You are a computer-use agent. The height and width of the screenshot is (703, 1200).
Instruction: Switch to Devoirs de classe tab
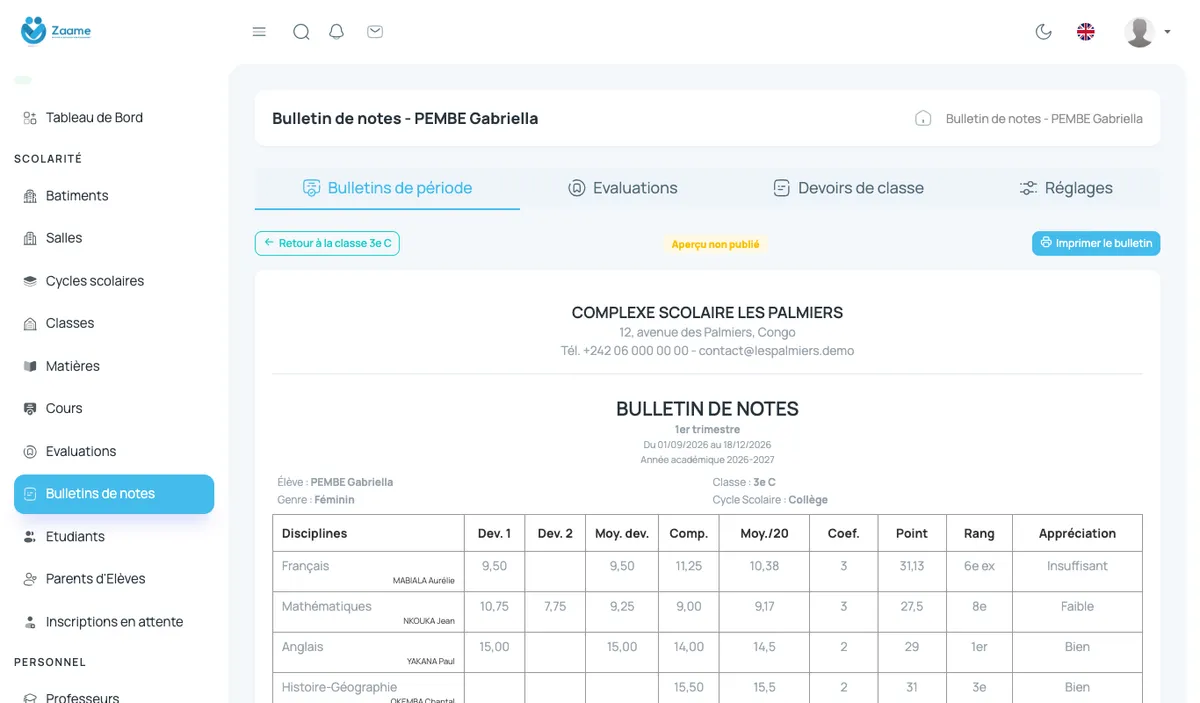(848, 188)
